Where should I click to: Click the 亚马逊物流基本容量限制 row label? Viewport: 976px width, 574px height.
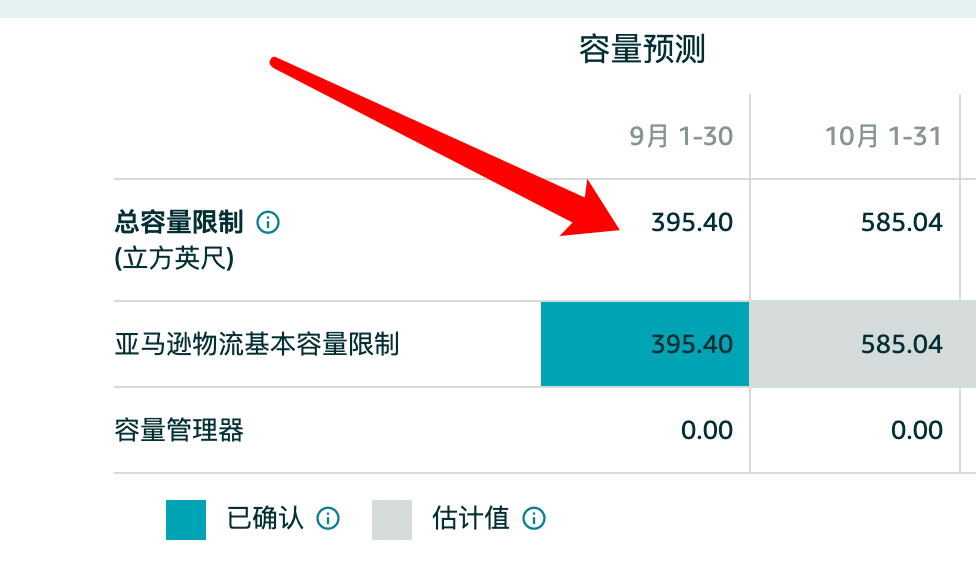pos(257,344)
